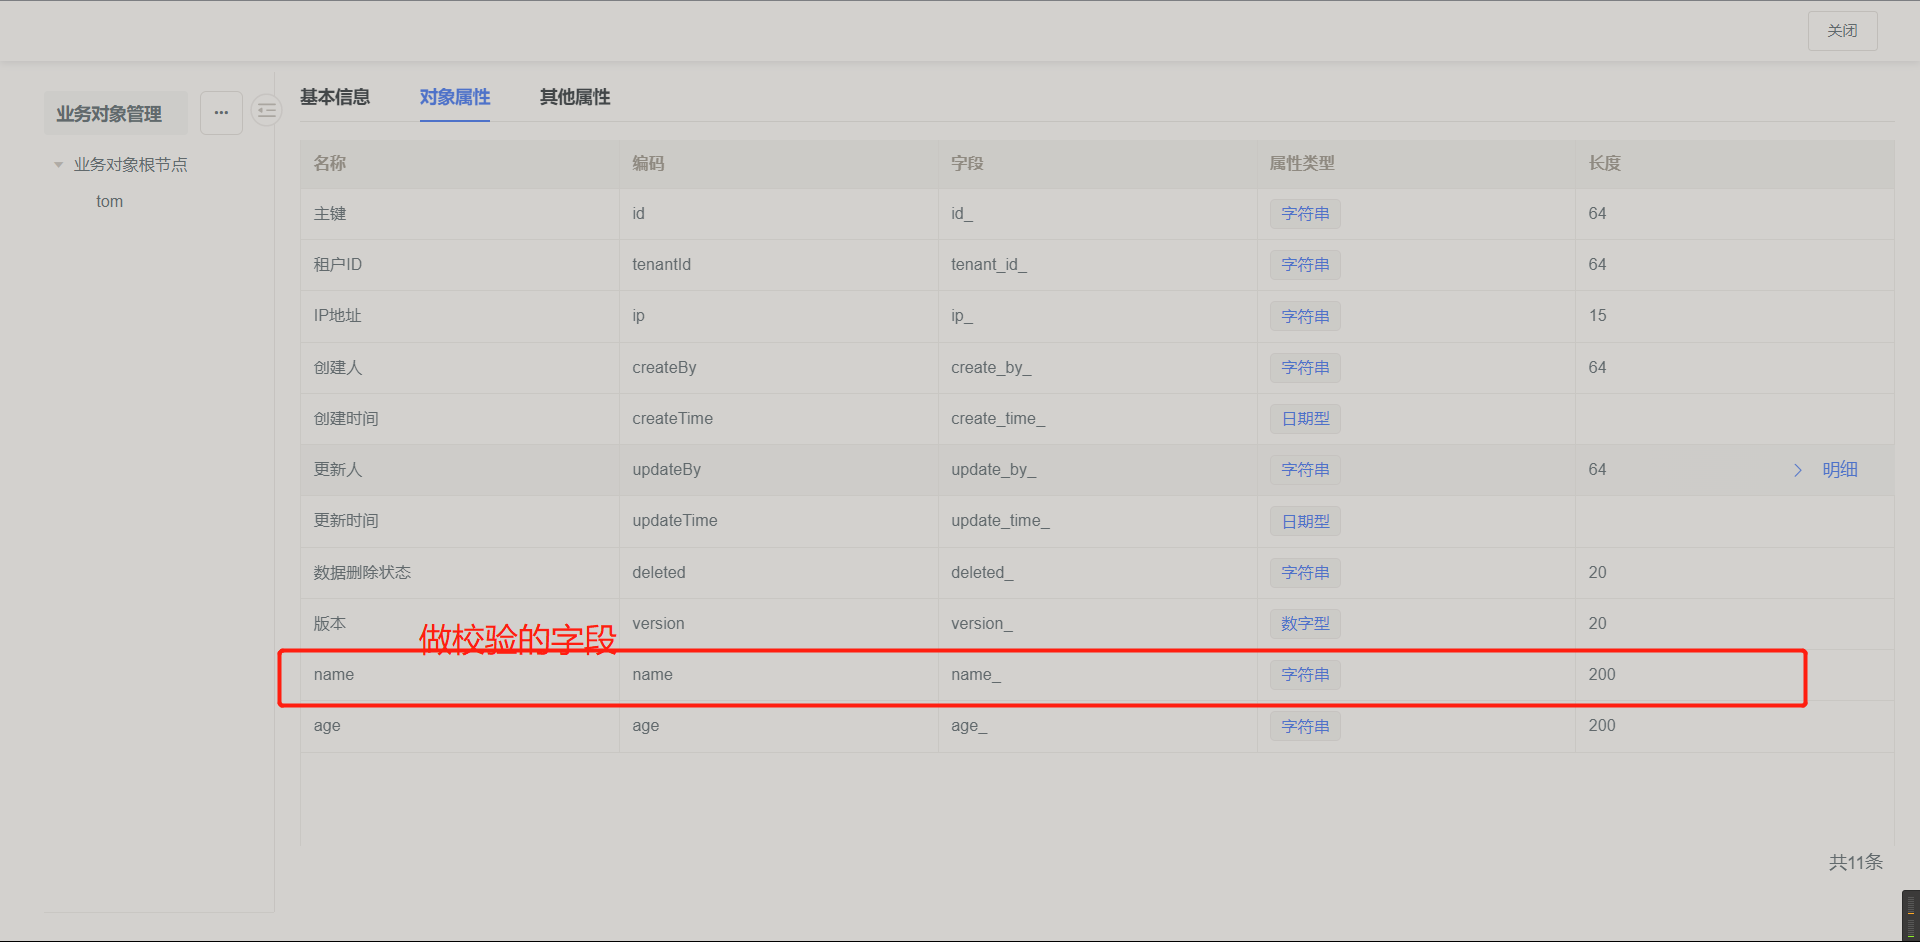This screenshot has width=1920, height=942.
Task: Click the sidebar collapse icon
Action: coord(266,111)
